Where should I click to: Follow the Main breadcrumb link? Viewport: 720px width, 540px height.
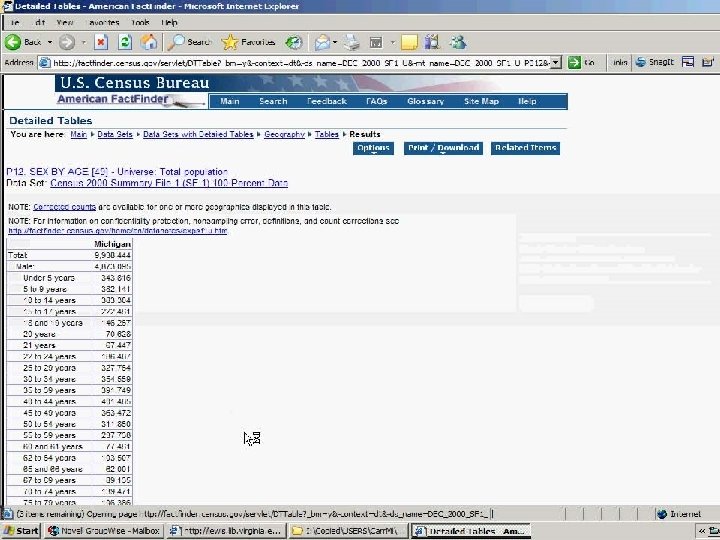click(x=79, y=135)
